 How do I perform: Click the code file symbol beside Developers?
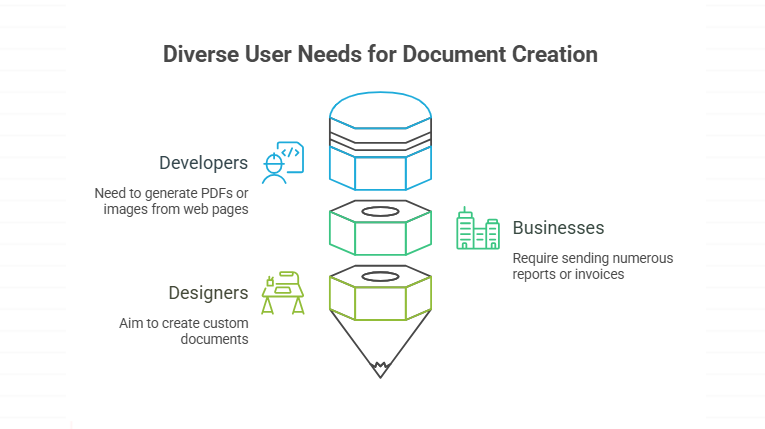[x=291, y=155]
